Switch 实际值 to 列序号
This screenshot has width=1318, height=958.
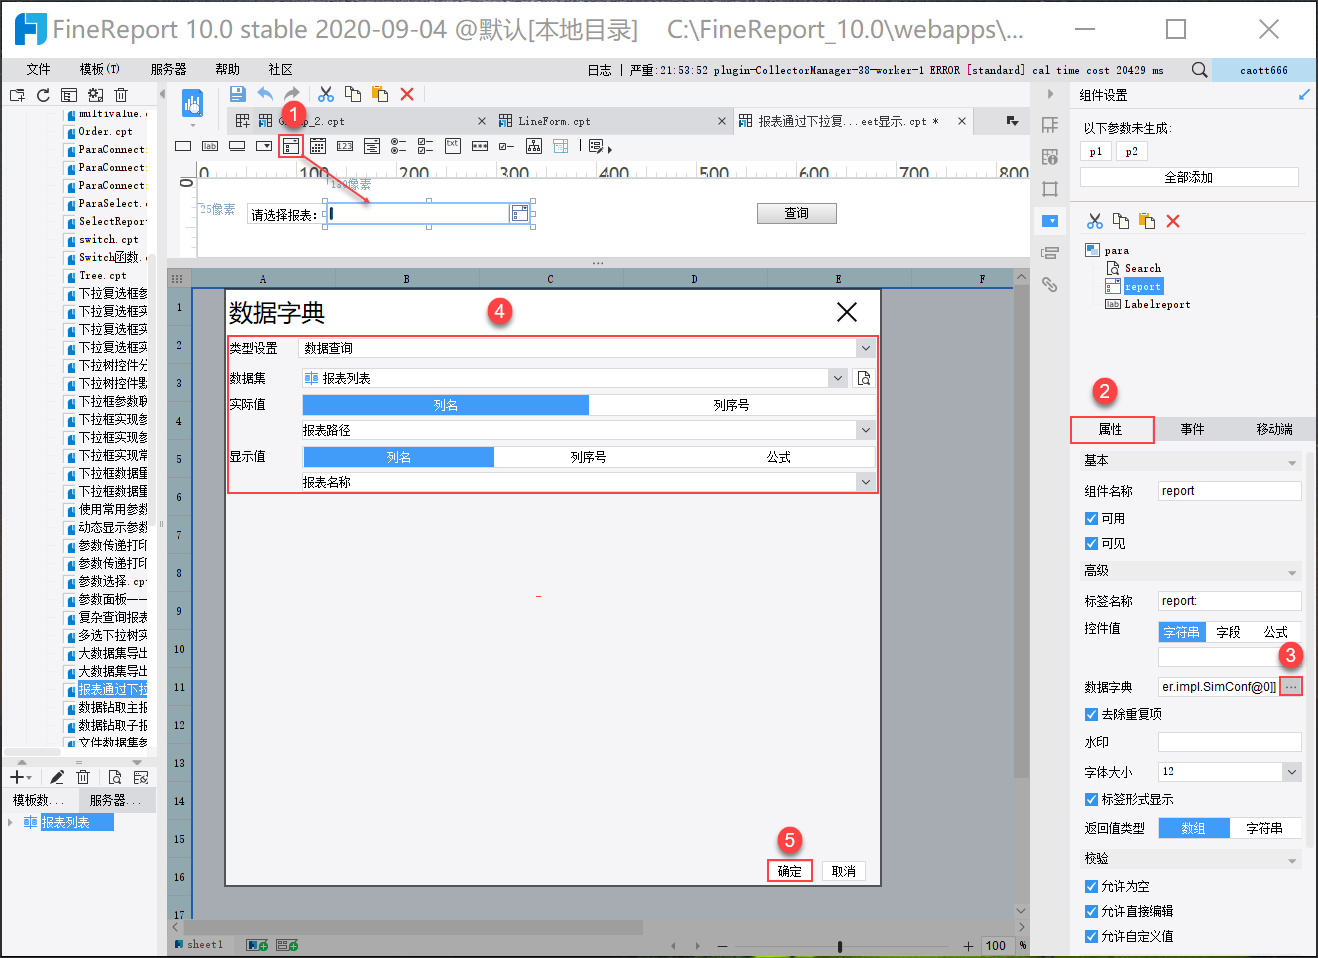click(x=731, y=405)
